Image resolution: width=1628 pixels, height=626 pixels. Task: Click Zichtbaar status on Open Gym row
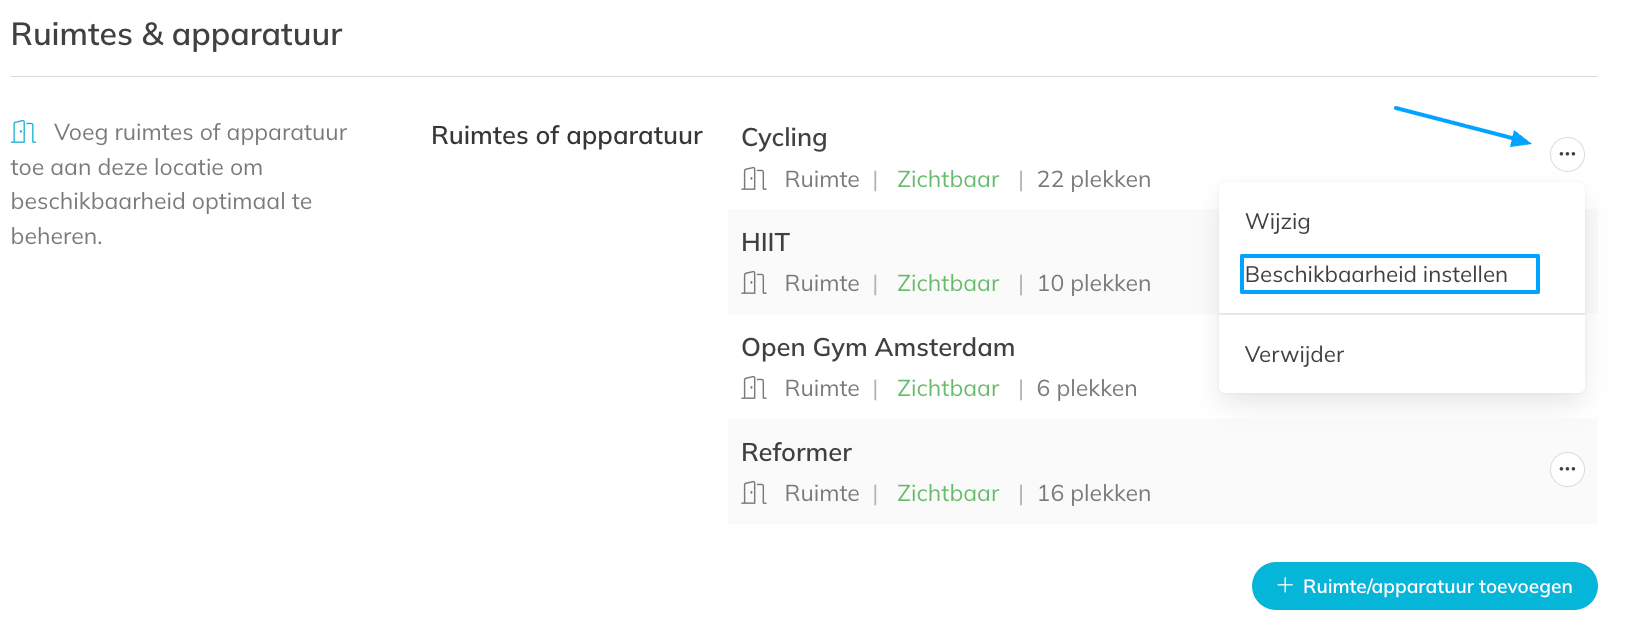coord(948,389)
